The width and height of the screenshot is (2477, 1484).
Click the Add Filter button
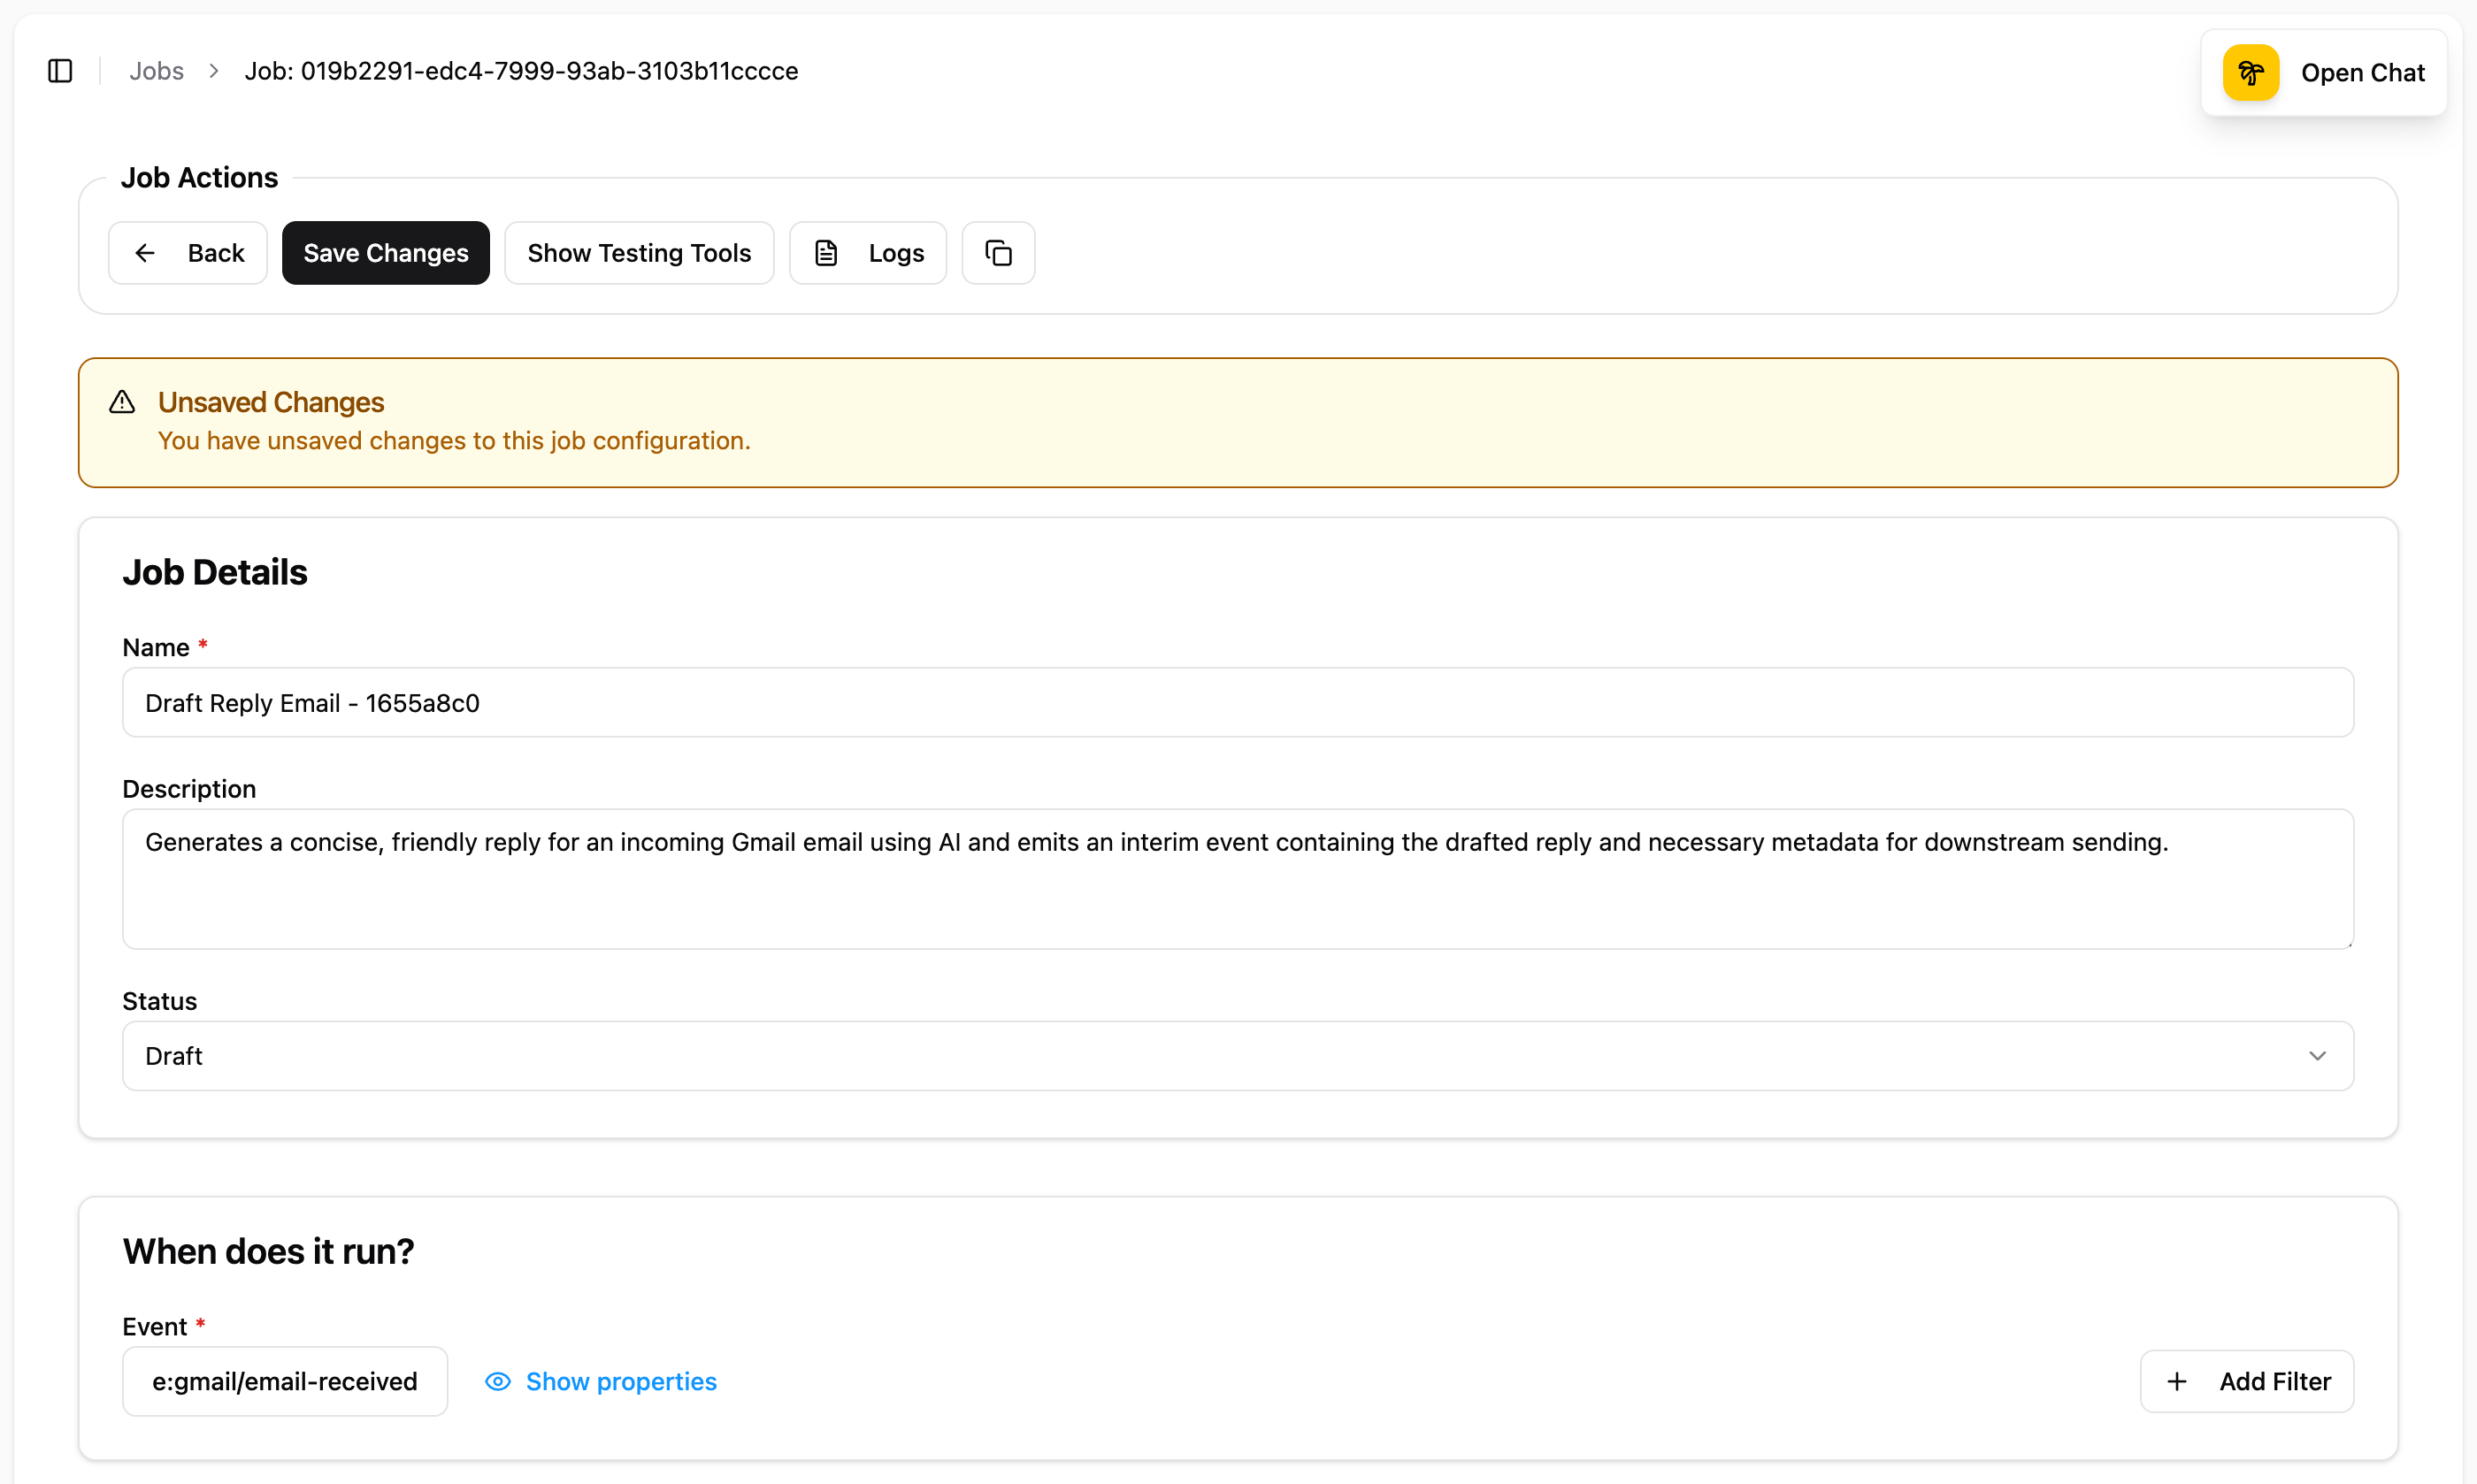2246,1381
